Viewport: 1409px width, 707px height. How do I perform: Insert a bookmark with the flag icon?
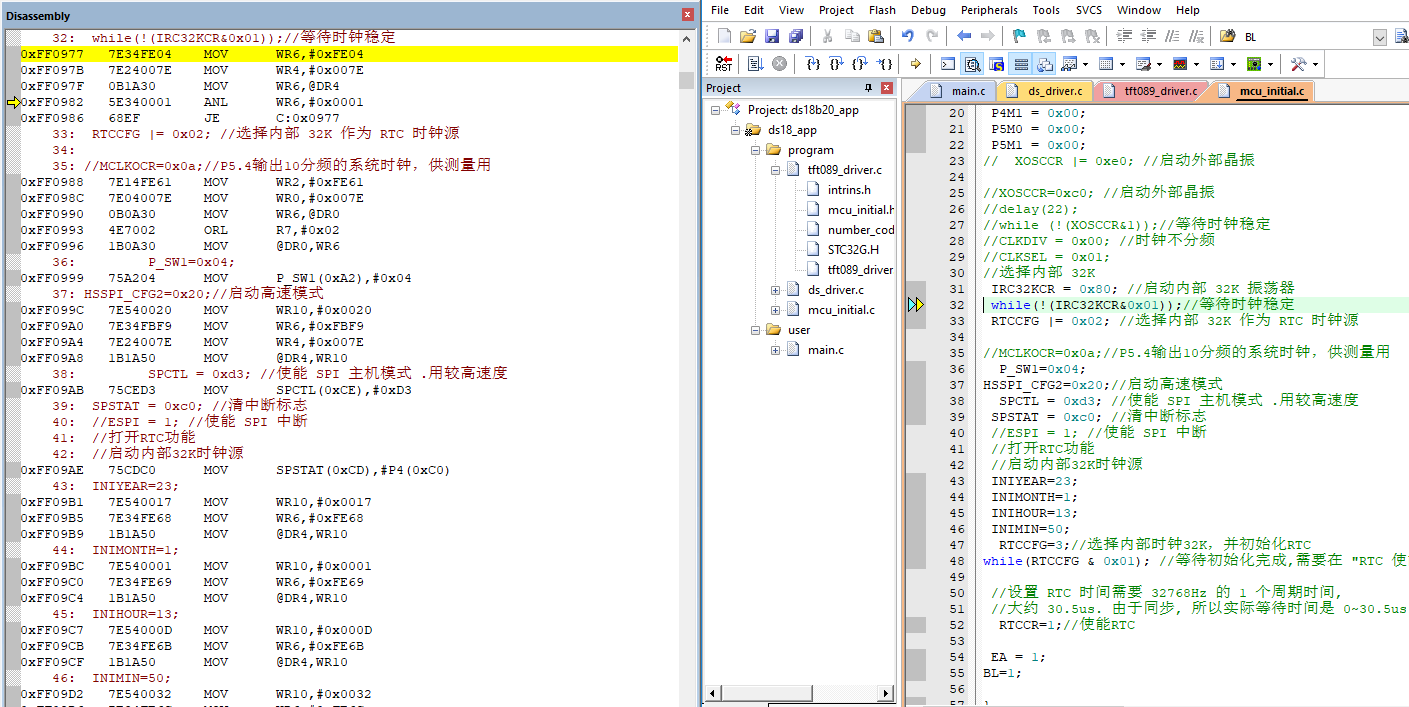pos(1019,36)
